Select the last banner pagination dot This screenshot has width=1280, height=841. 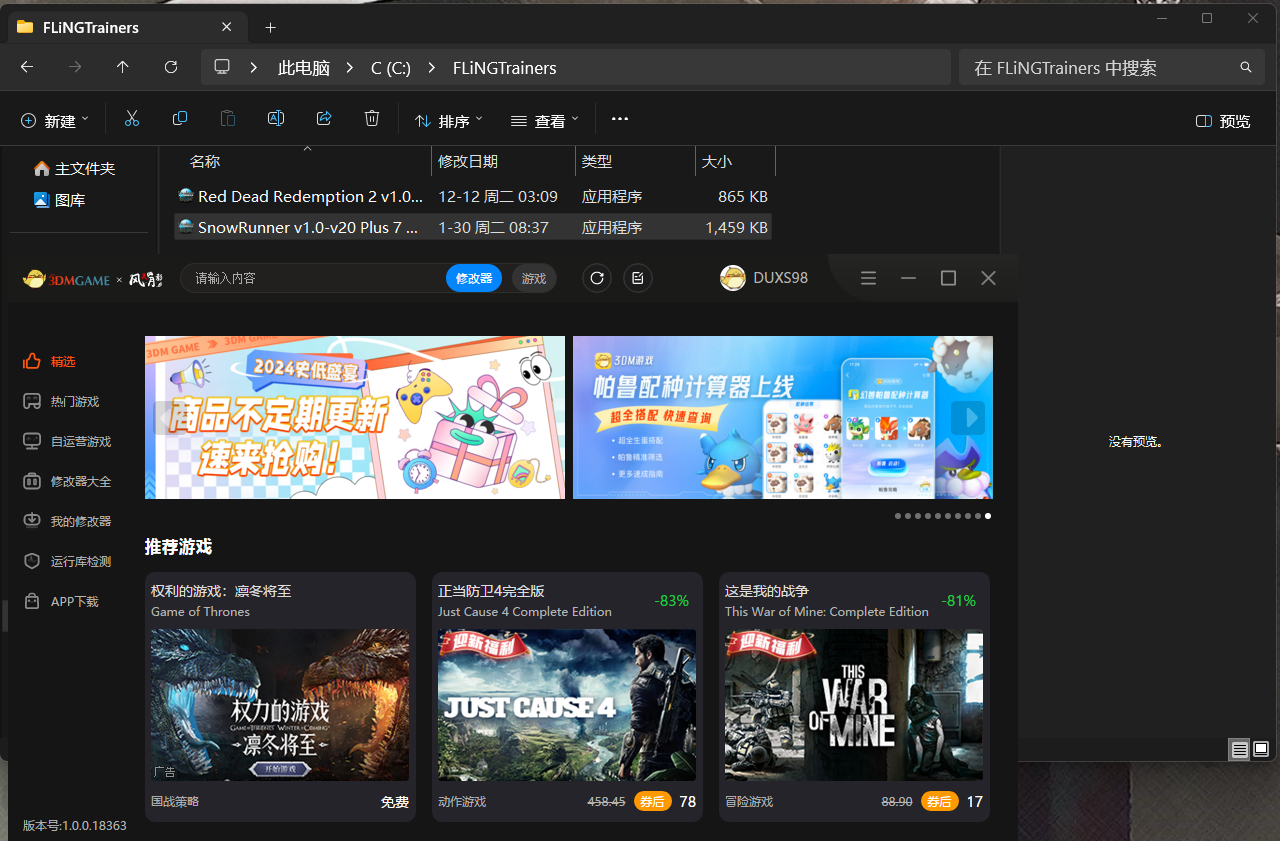pos(988,516)
